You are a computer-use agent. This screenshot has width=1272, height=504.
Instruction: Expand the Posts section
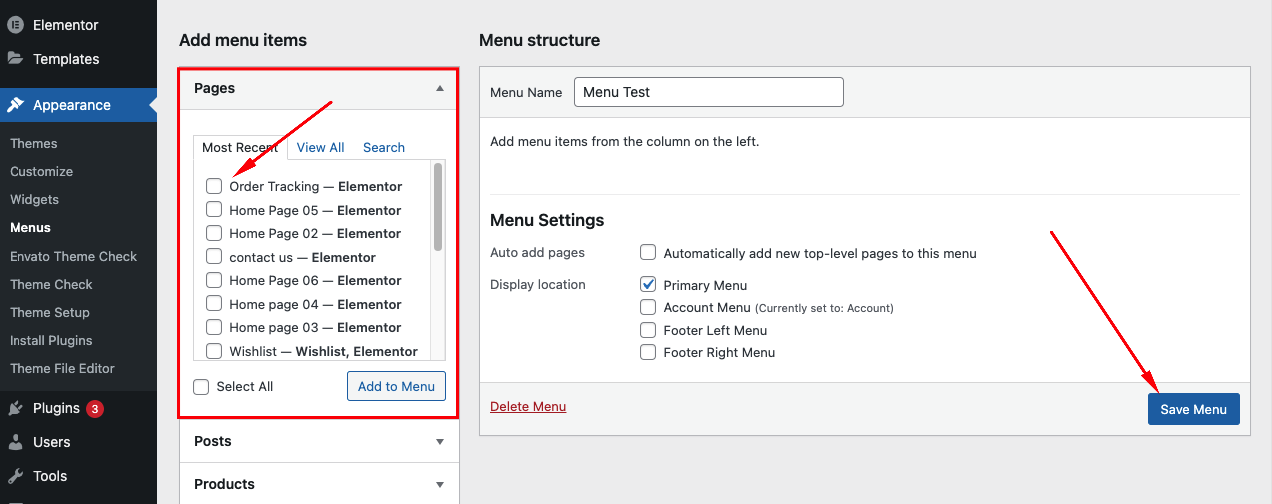(439, 441)
